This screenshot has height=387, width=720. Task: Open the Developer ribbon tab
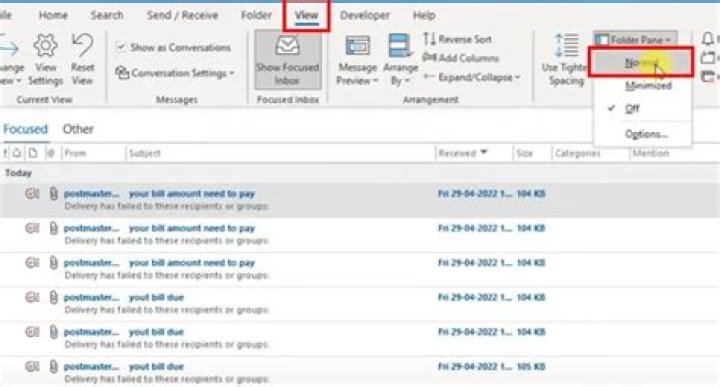[365, 15]
